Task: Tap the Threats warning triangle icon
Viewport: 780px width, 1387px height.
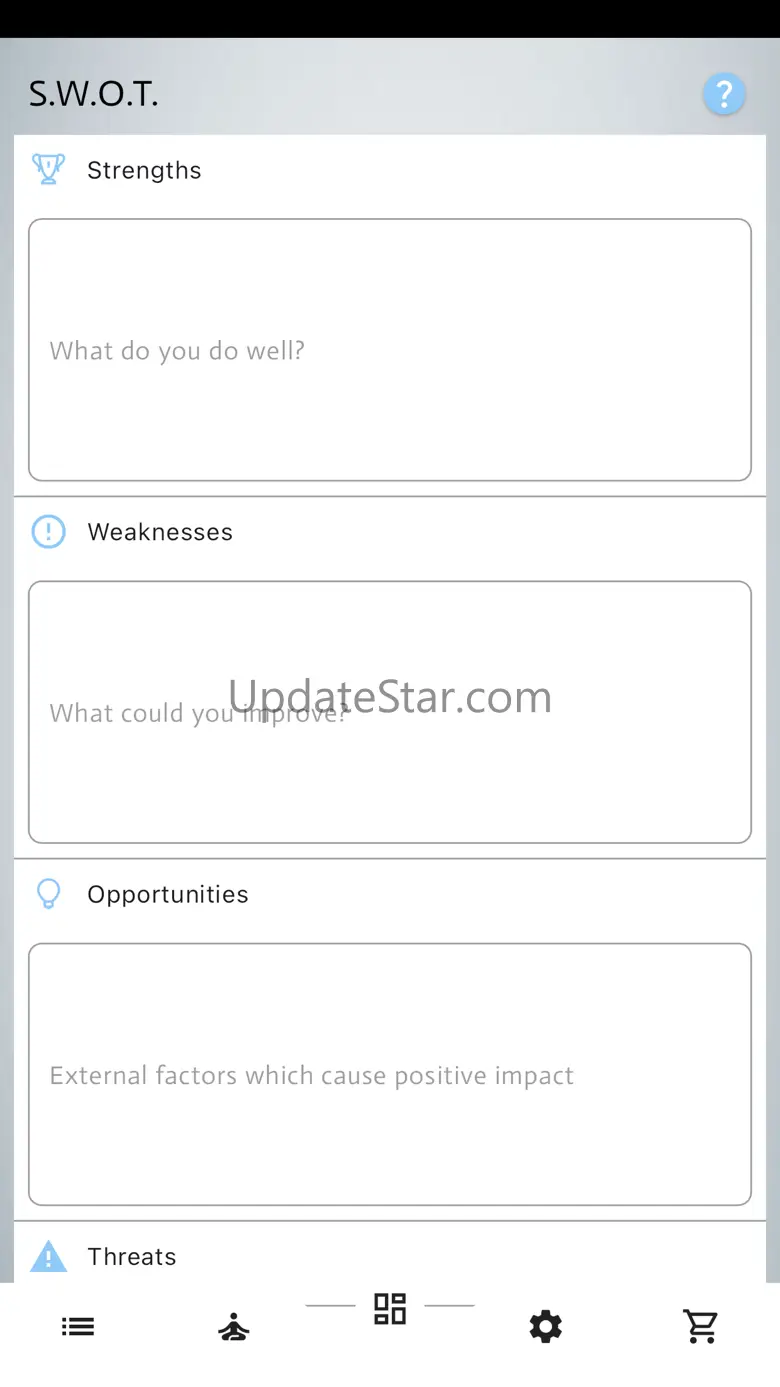Action: [48, 1256]
